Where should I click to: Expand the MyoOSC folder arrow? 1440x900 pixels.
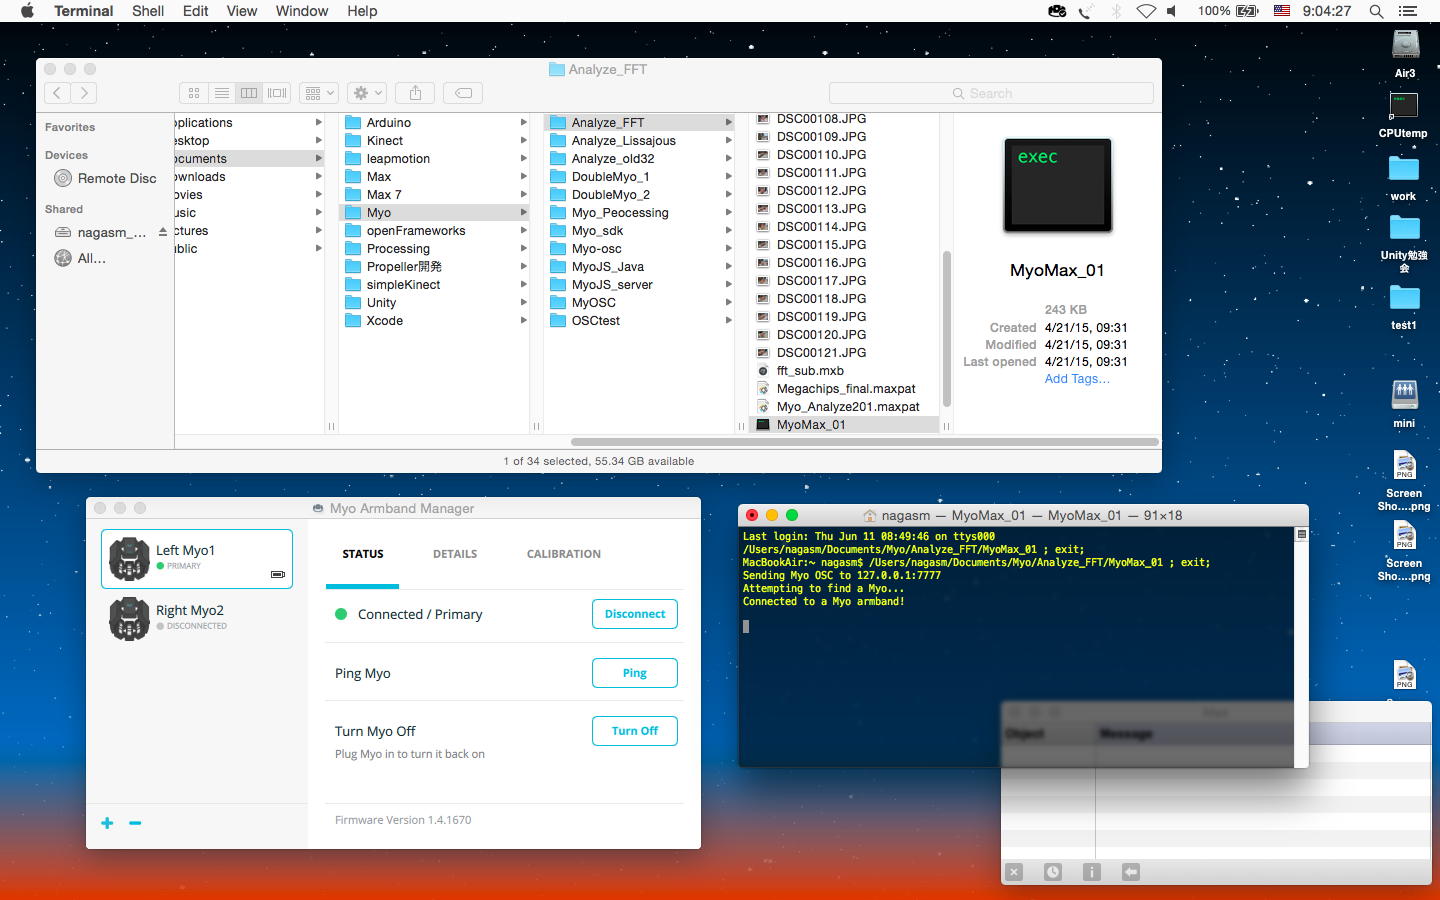point(728,303)
